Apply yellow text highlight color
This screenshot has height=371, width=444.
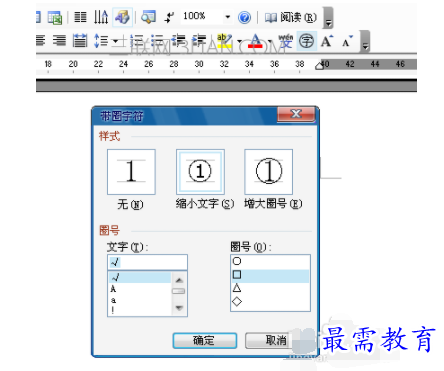(x=224, y=41)
